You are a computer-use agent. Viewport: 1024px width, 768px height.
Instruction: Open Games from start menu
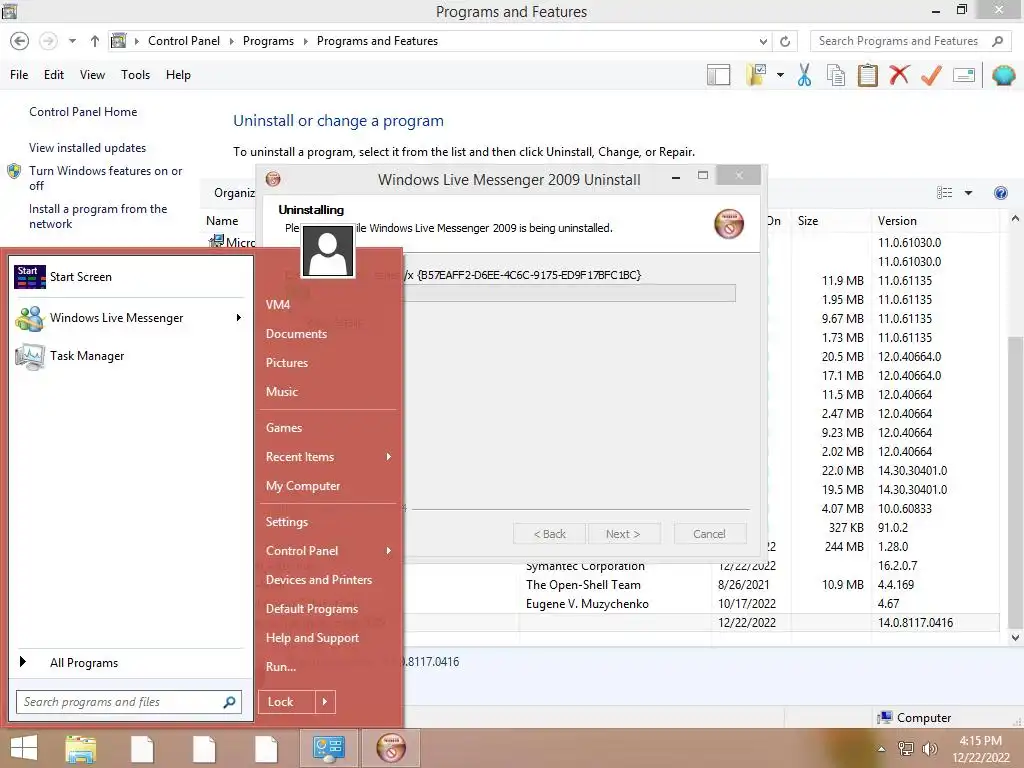(x=283, y=428)
